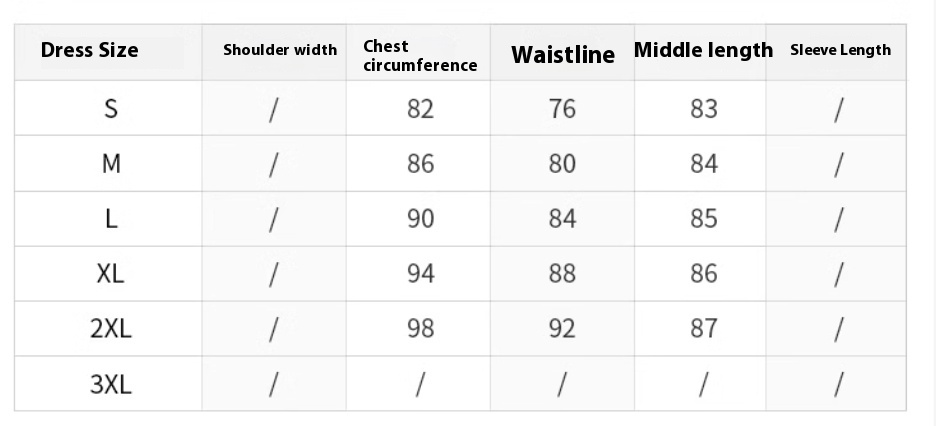
Task: Select chest value 94 for size XL
Action: pyautogui.click(x=421, y=273)
